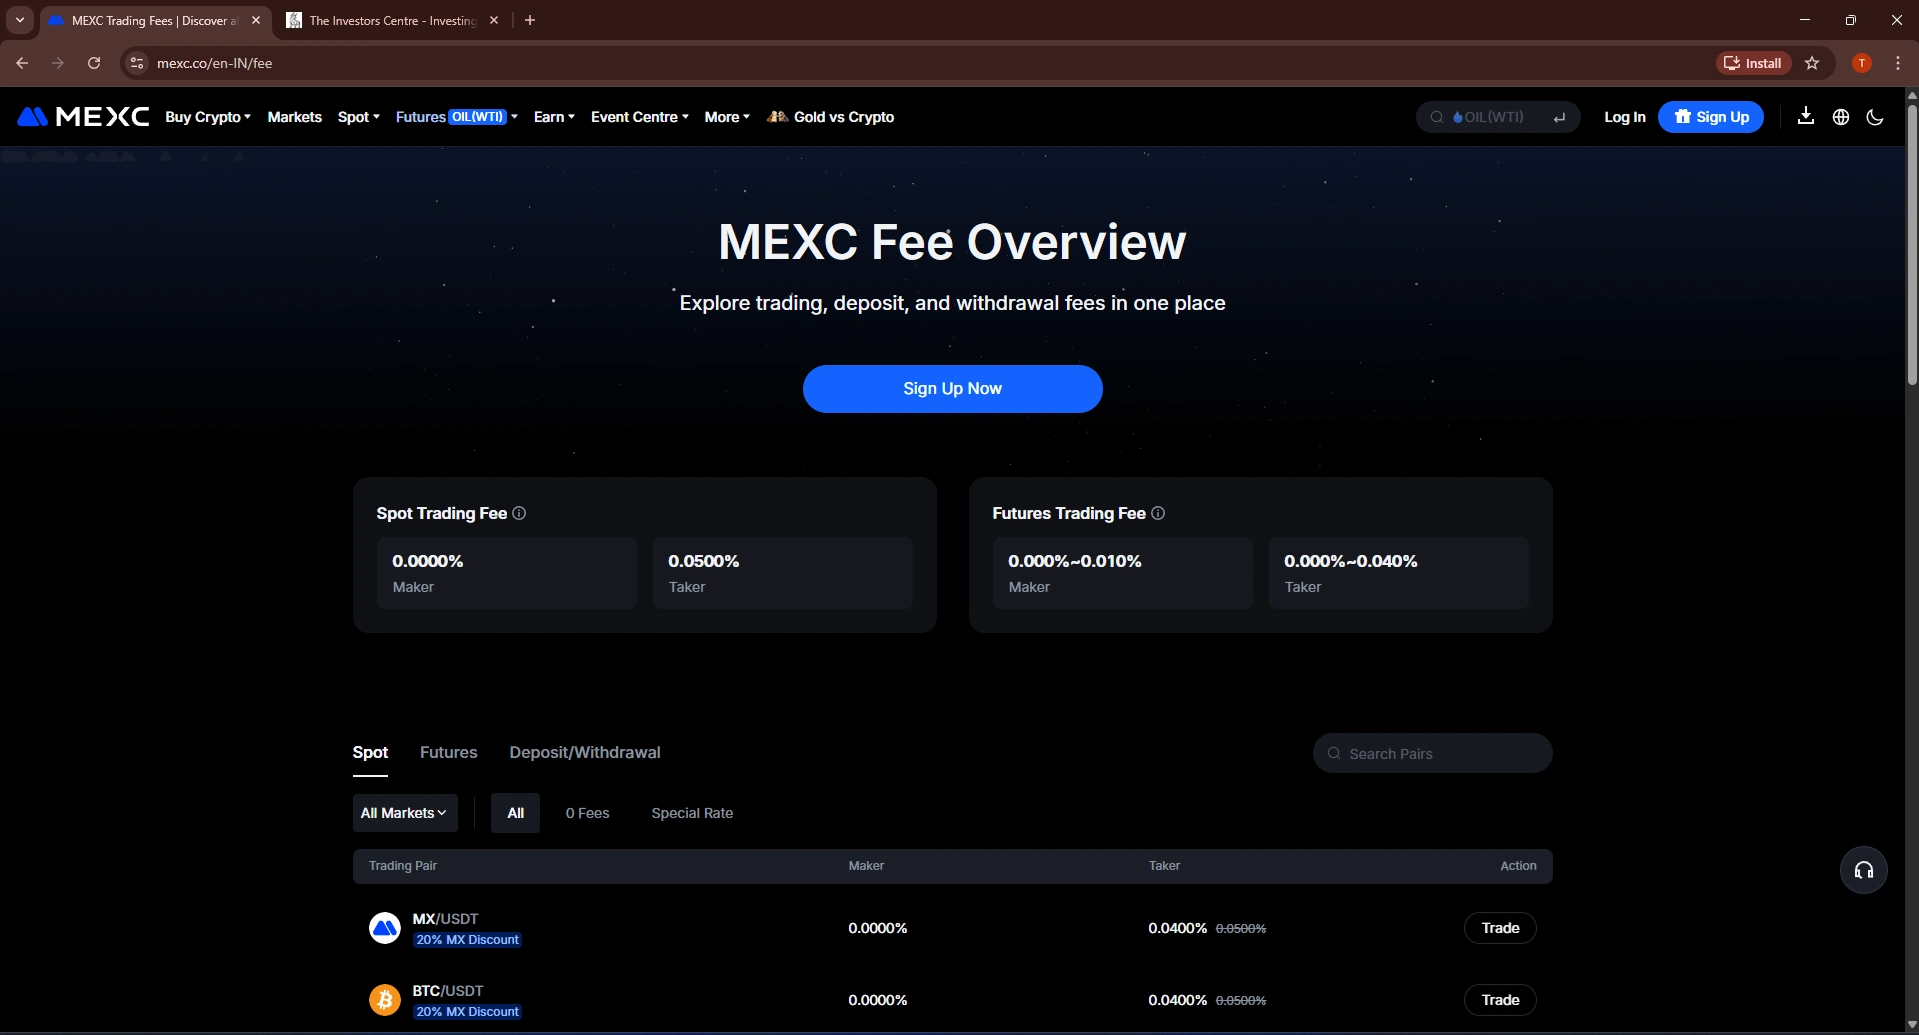Click the 0.0000% Maker spot fee card
Image resolution: width=1919 pixels, height=1035 pixels.
click(x=507, y=573)
